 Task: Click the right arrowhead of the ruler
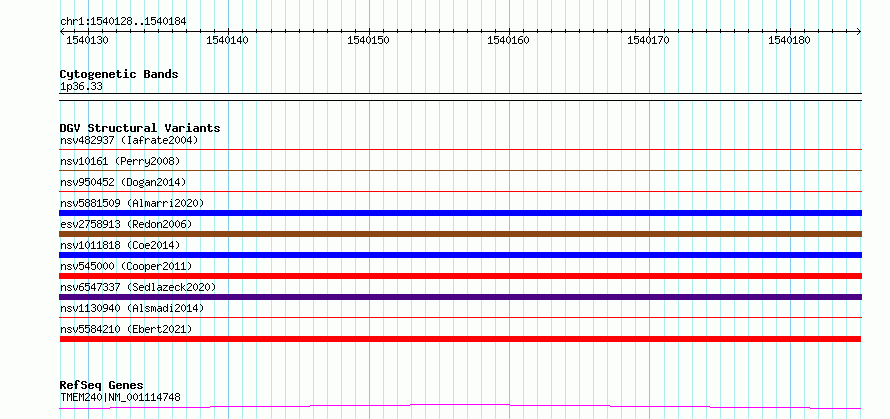point(858,32)
